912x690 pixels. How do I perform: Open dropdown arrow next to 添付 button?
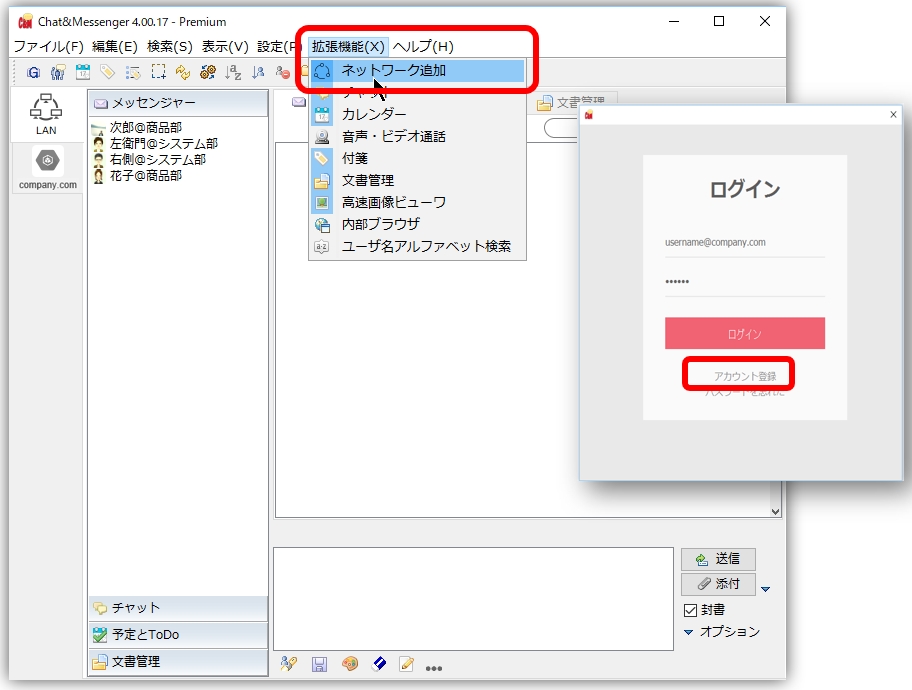point(766,589)
